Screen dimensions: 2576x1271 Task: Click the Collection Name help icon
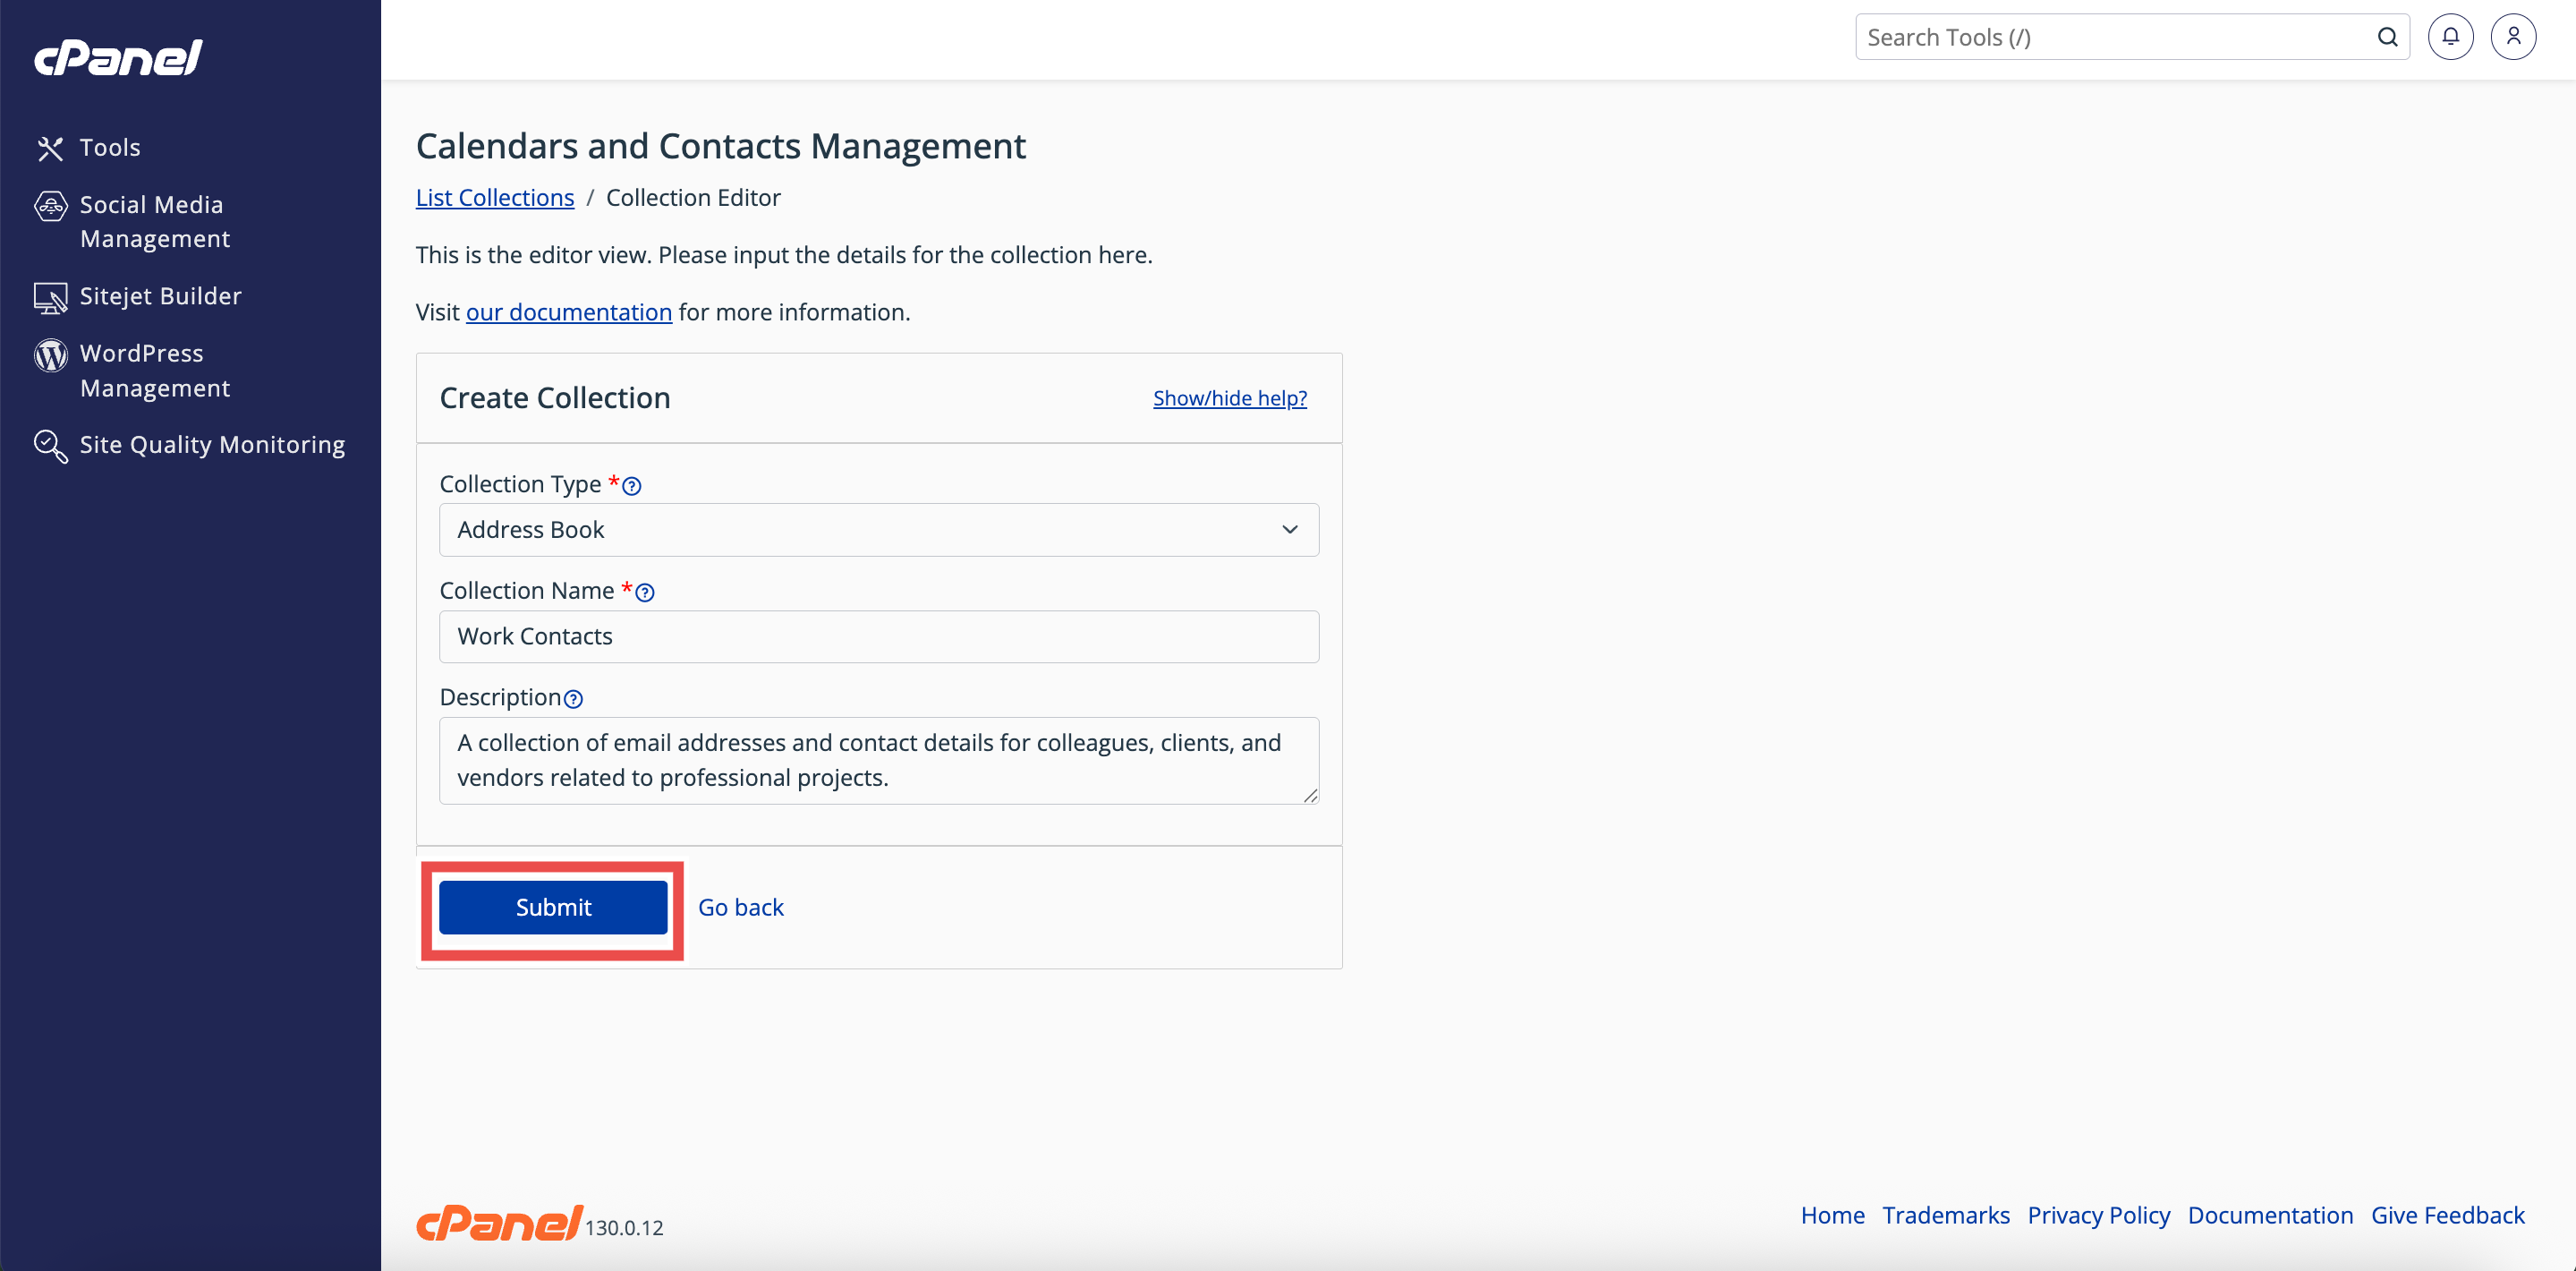point(645,592)
